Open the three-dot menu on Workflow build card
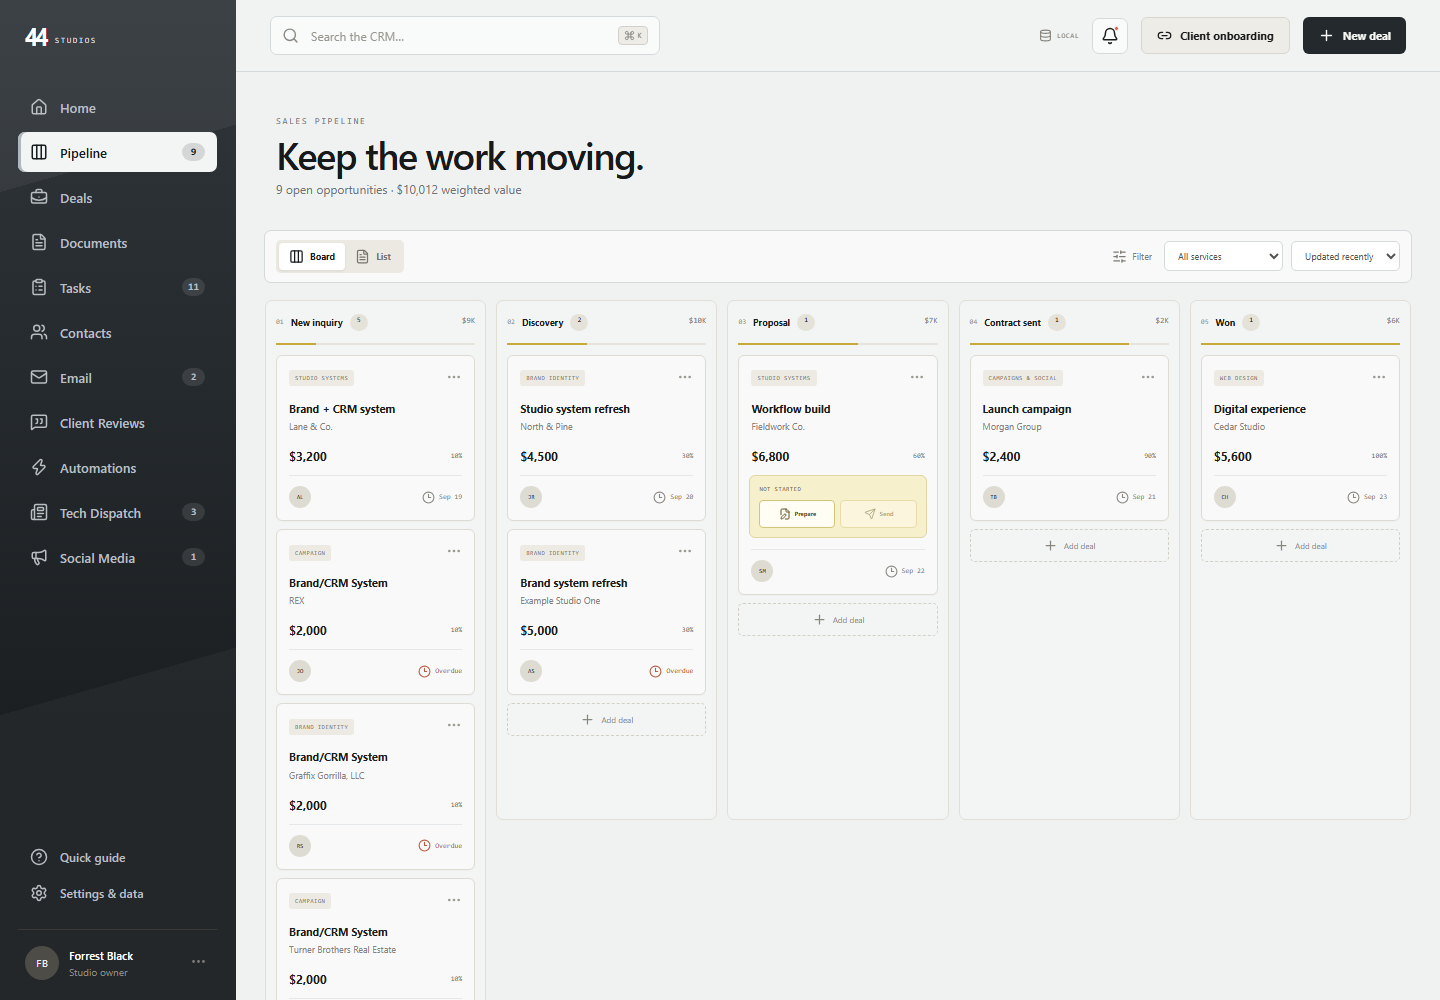1440x1000 pixels. point(917,377)
